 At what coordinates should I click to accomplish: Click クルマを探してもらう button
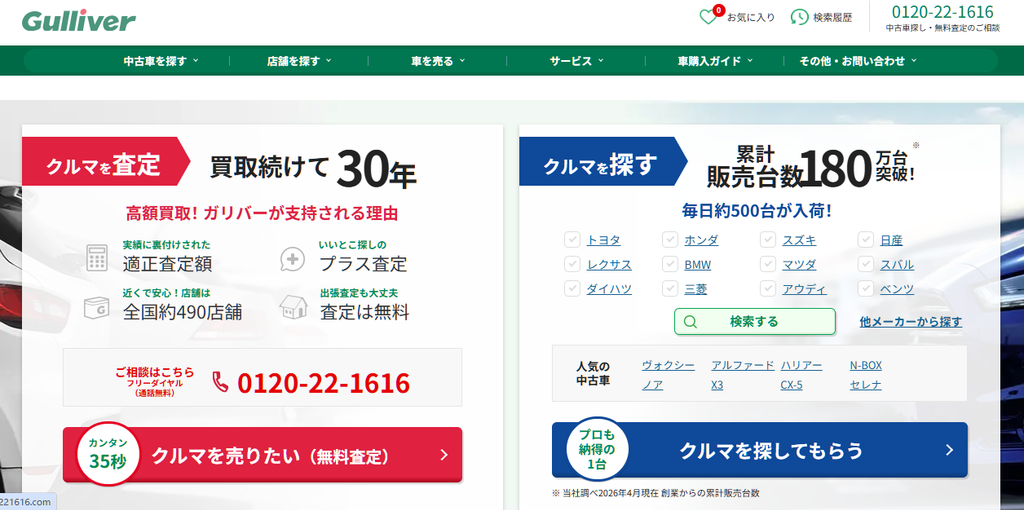(760, 450)
